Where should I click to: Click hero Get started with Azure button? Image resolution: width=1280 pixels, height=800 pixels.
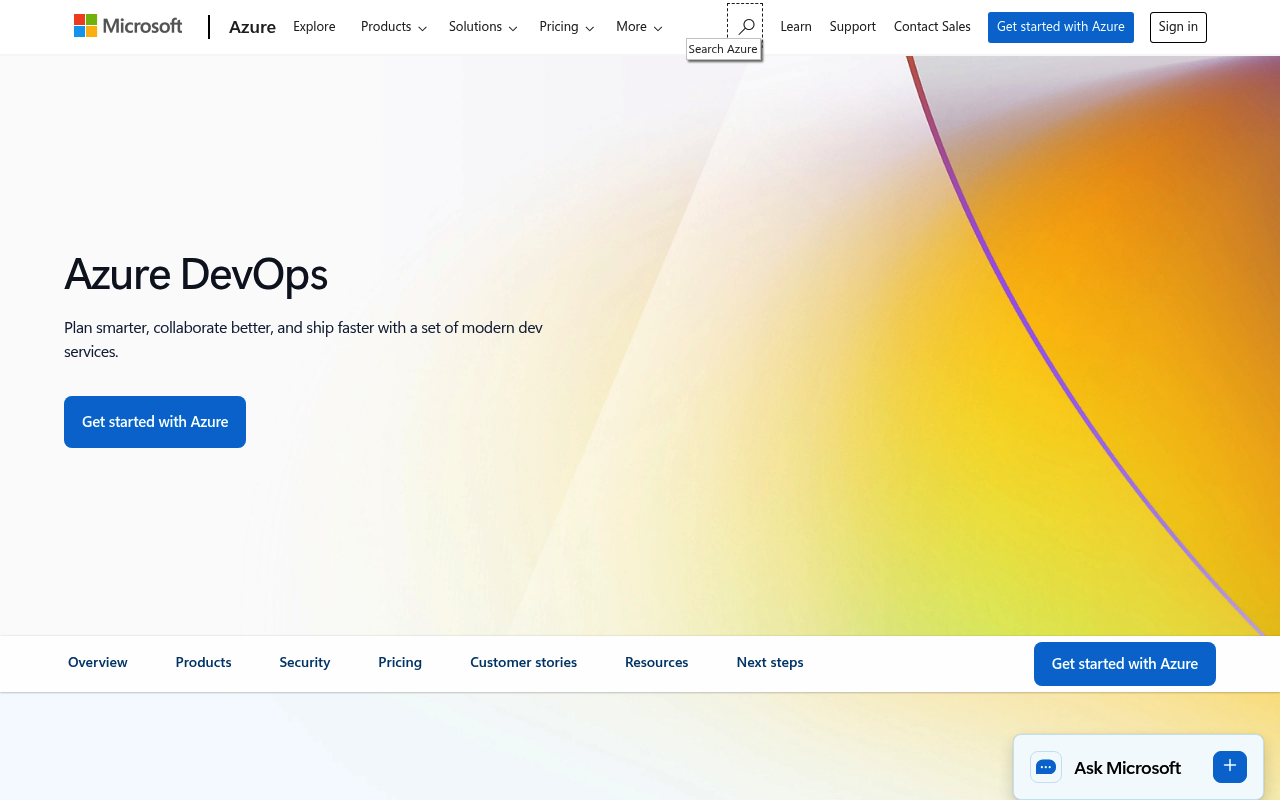(155, 422)
